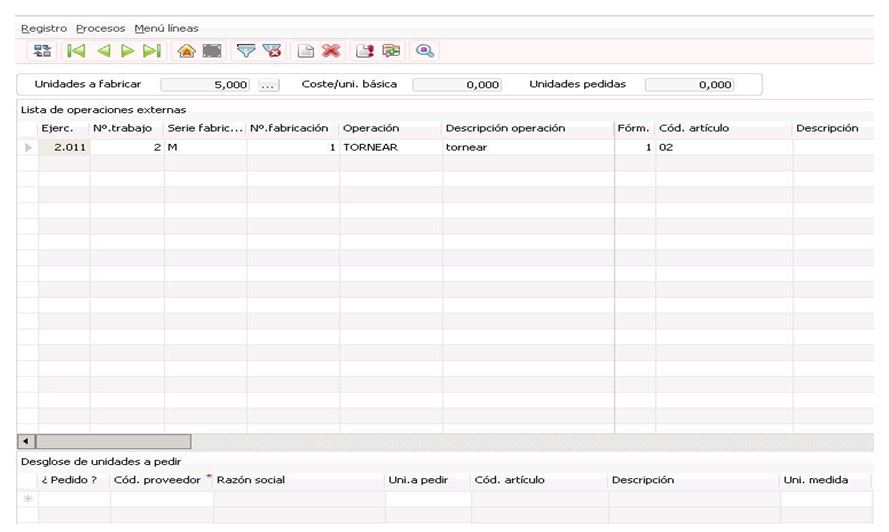Click the Descripción operación column header
The width and height of the screenshot is (889, 532).
(x=528, y=128)
